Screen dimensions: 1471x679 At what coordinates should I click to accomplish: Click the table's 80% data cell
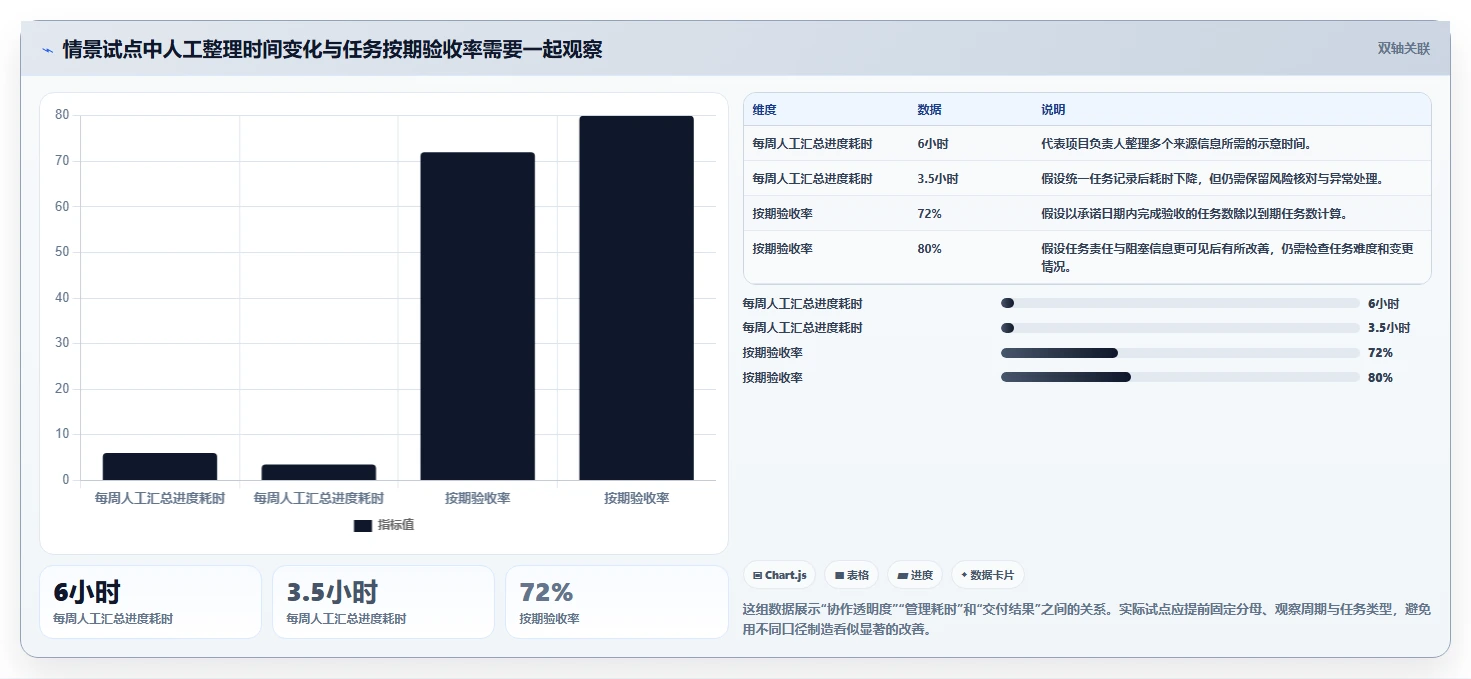click(x=929, y=249)
